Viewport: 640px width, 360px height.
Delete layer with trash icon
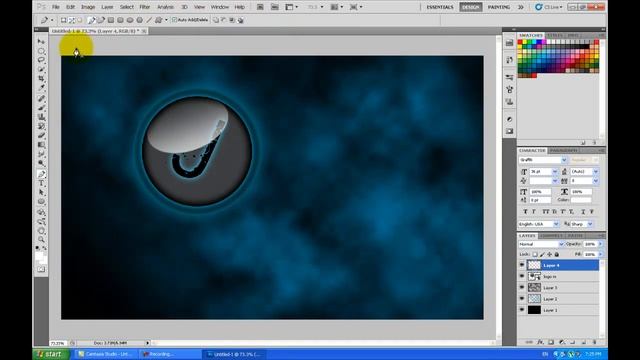594,342
